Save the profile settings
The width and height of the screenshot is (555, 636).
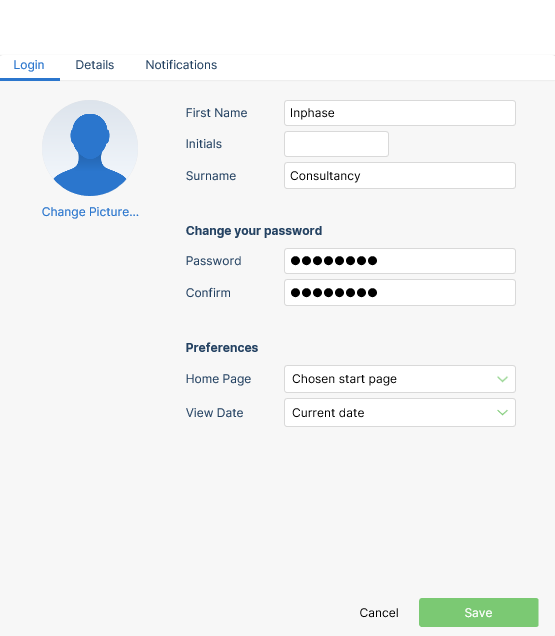click(479, 612)
